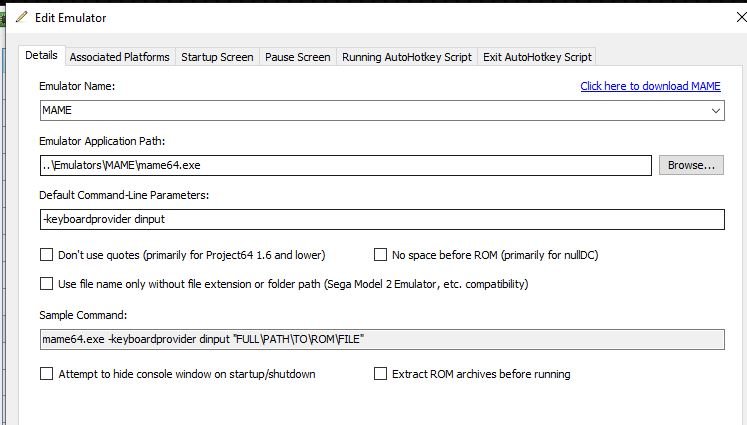
Task: Switch to the Details tab
Action: 41,55
